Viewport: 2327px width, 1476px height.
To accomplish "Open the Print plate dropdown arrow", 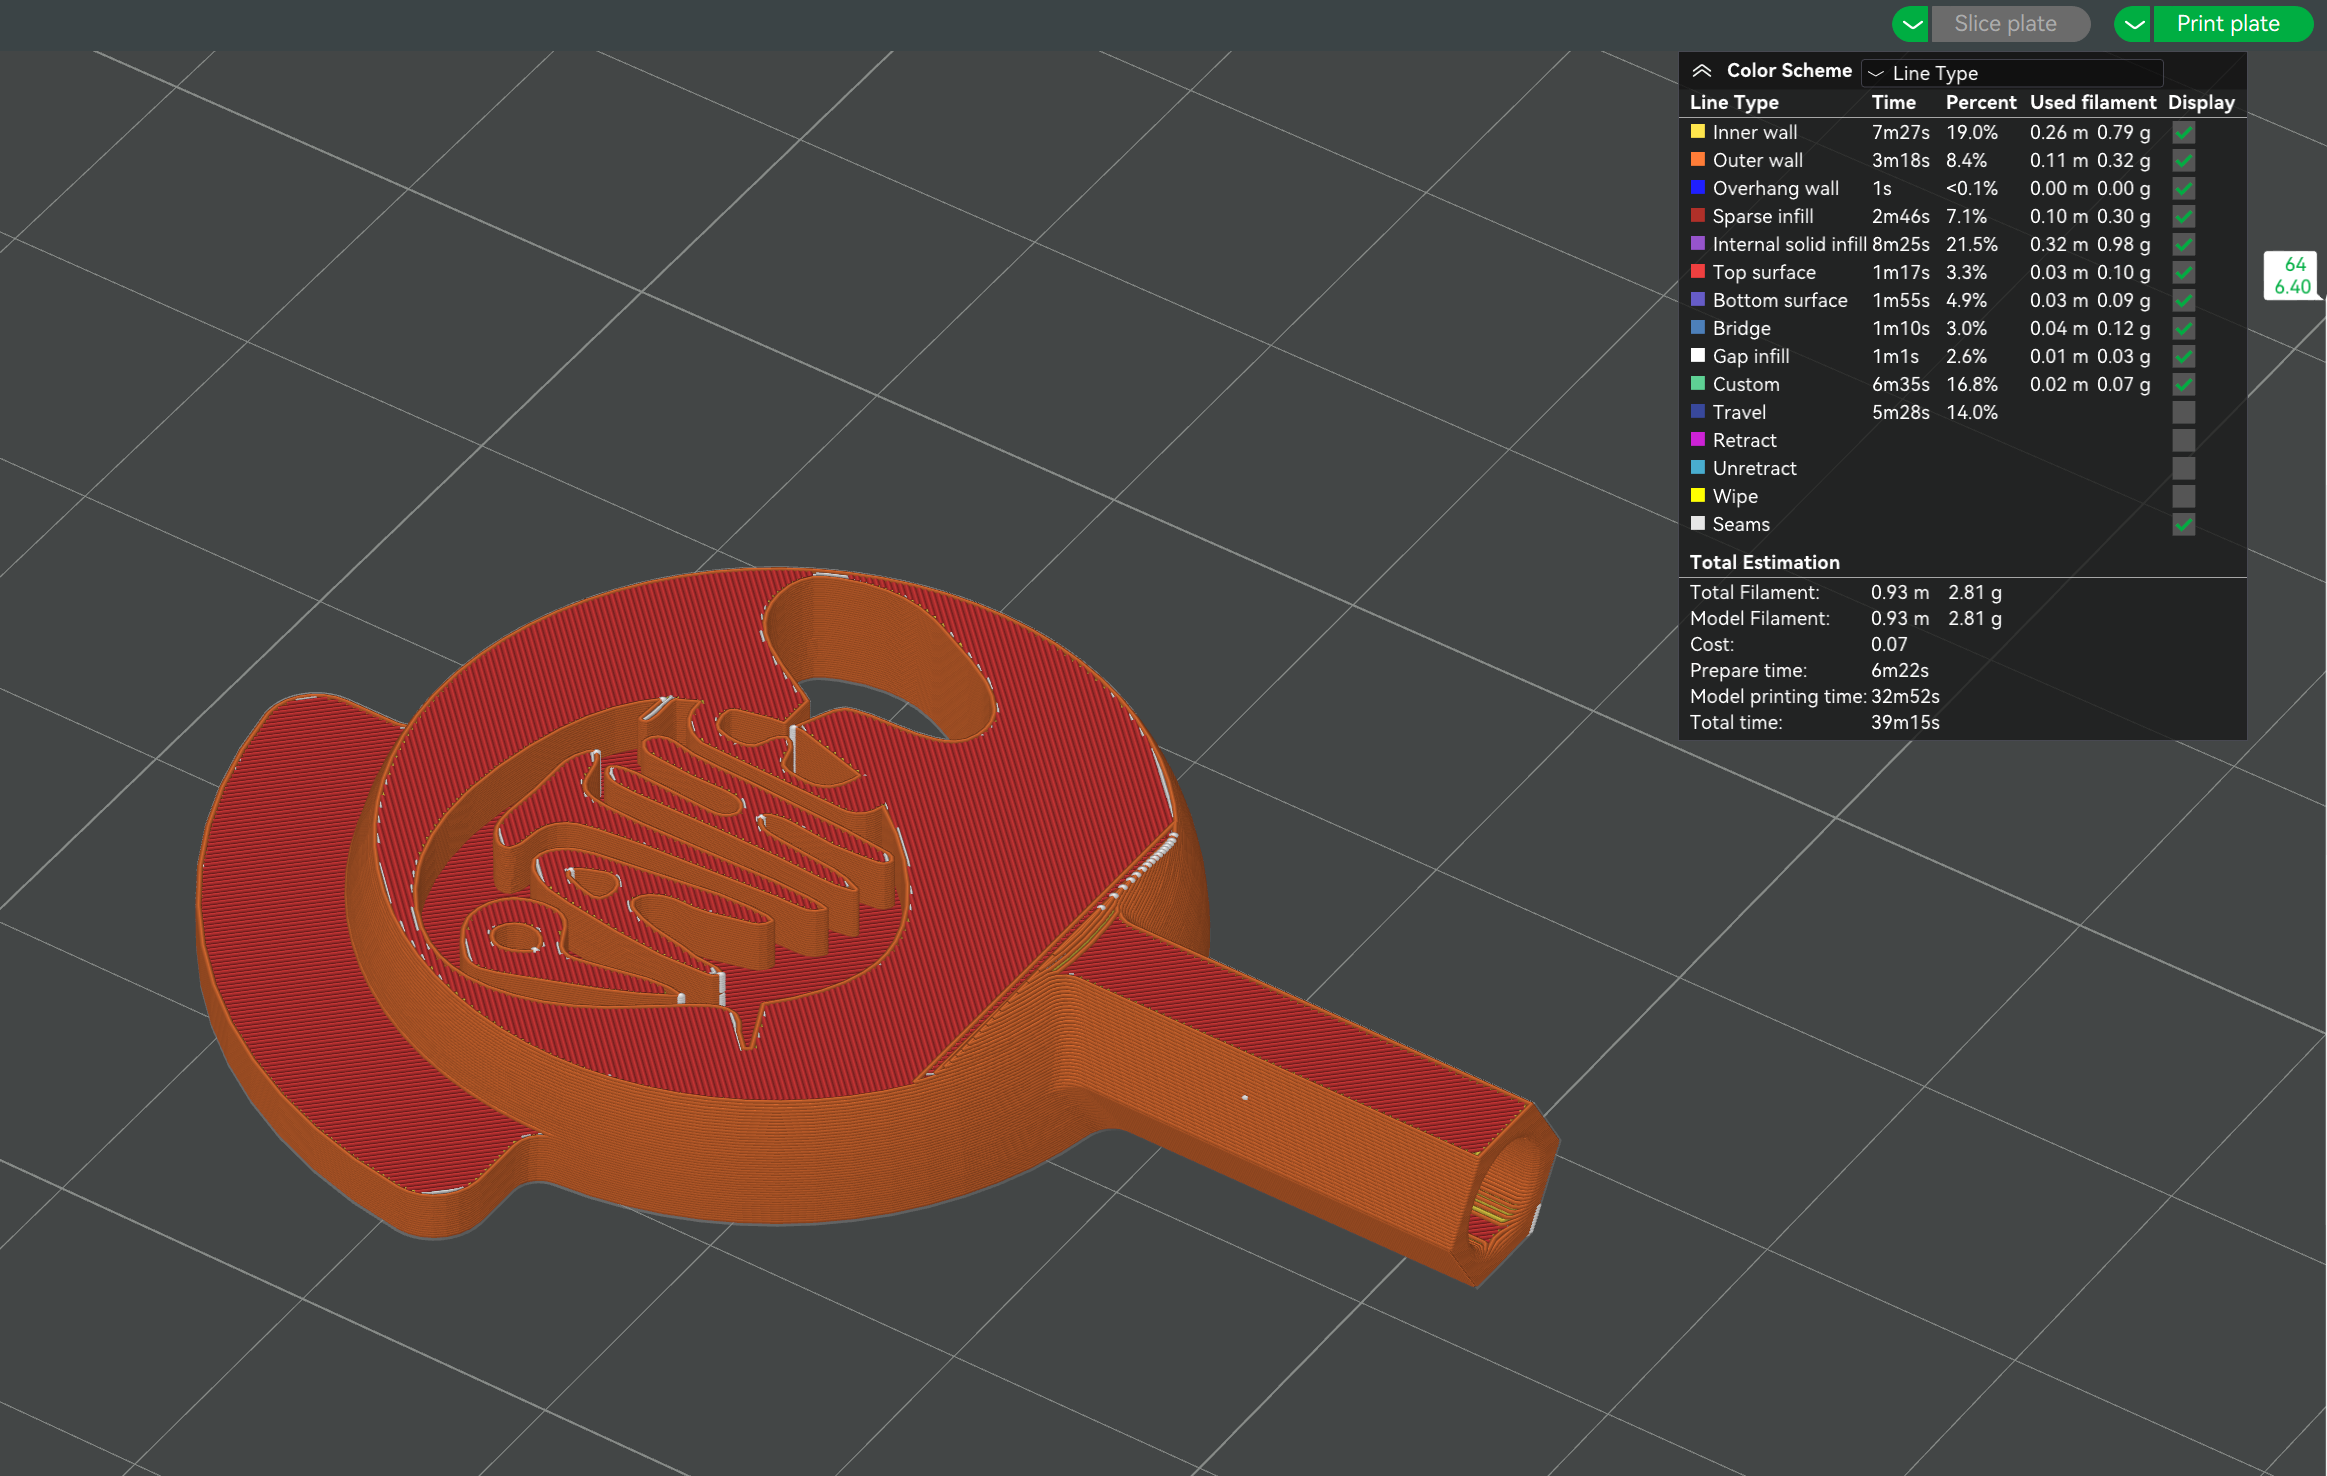I will coord(2133,24).
